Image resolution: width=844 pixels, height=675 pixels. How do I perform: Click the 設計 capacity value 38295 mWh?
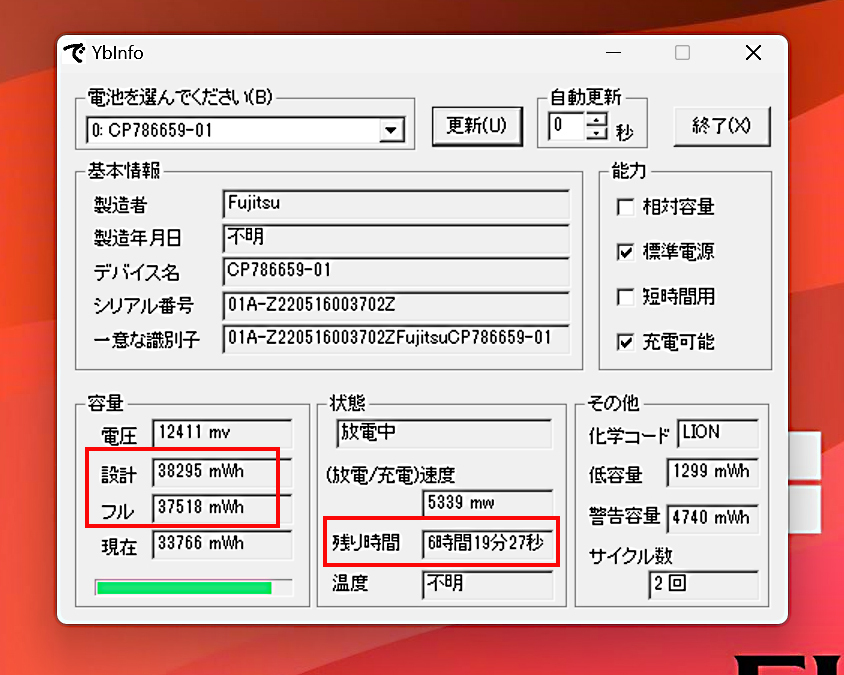[x=222, y=472]
